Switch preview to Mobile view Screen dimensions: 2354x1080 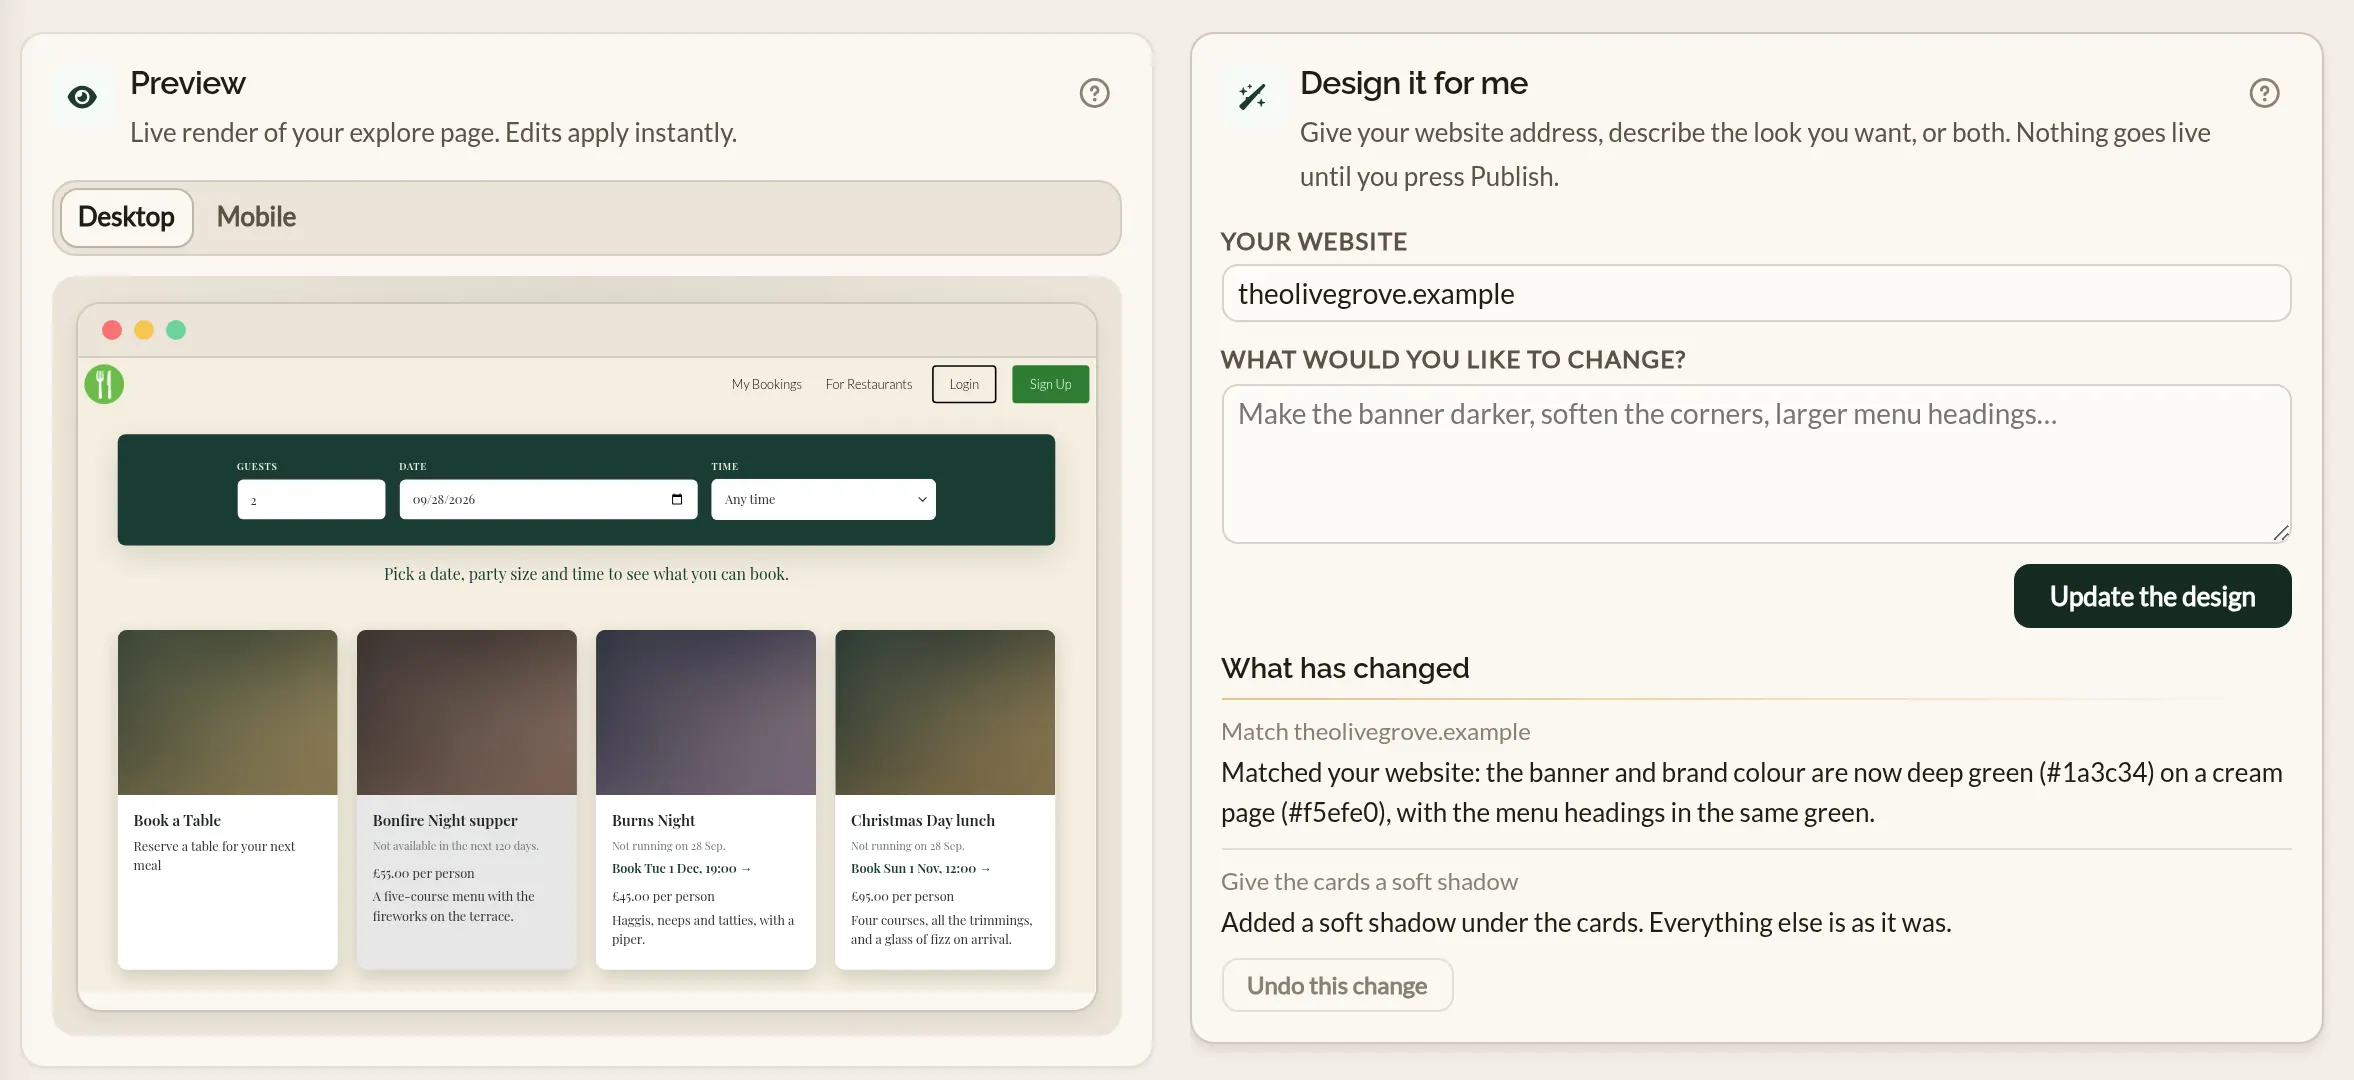click(256, 217)
